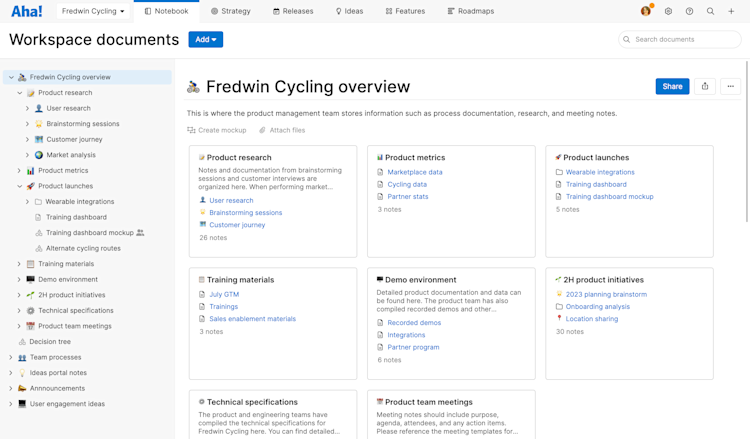Image resolution: width=750 pixels, height=439 pixels.
Task: Open the Location sharing link
Action: (x=592, y=319)
